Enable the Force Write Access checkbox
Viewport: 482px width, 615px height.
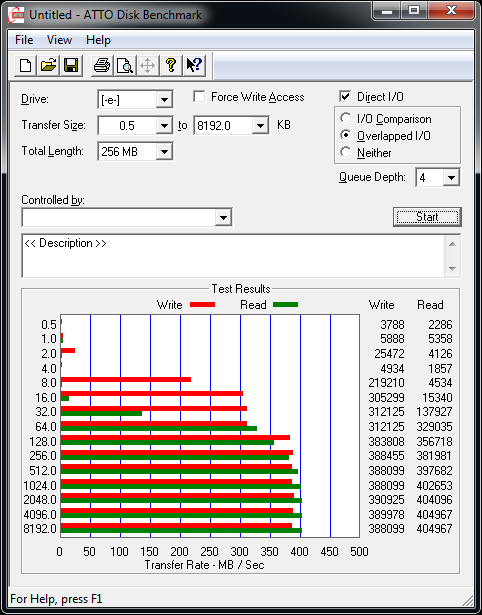(199, 97)
